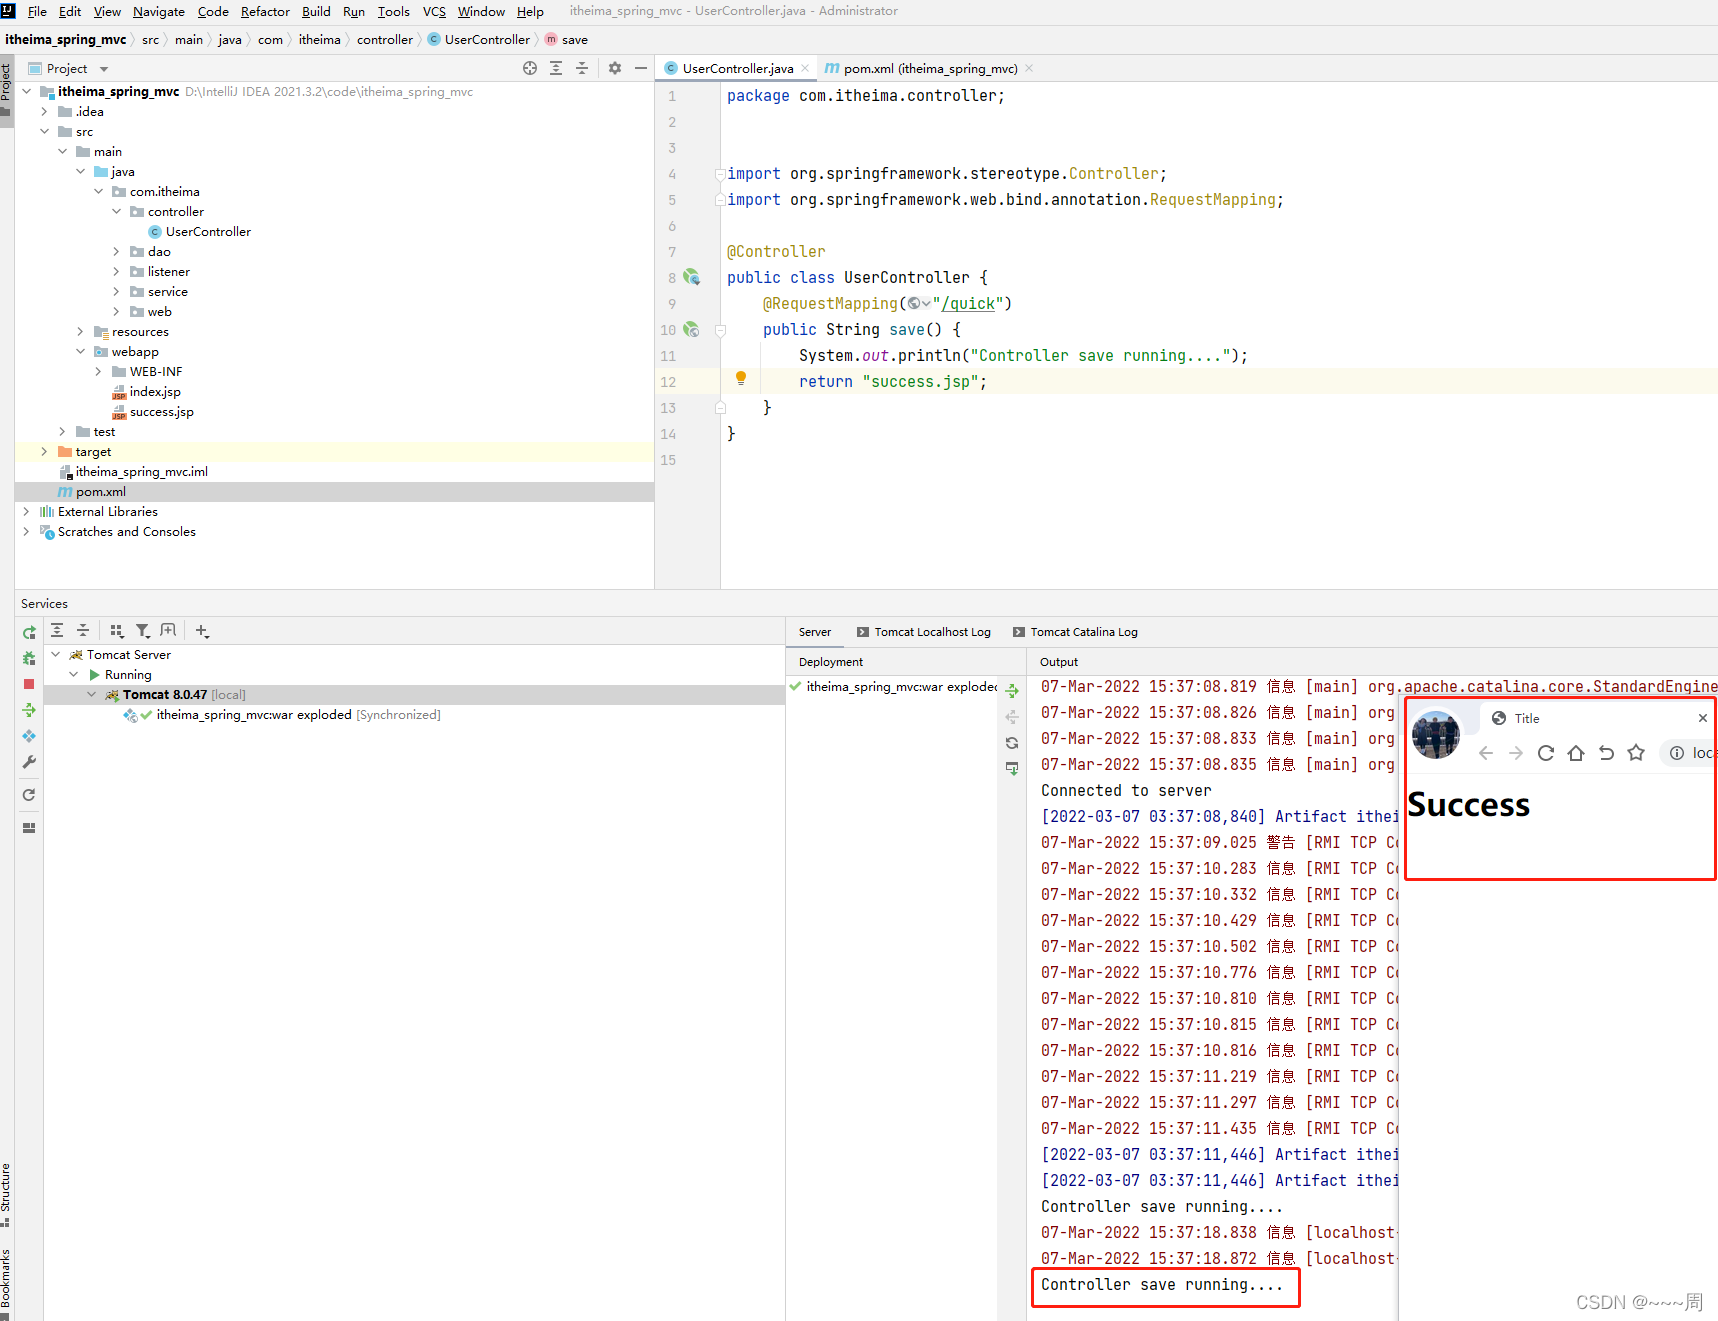
Task: Click the controller breadcrumb in navigation bar
Action: tap(385, 40)
